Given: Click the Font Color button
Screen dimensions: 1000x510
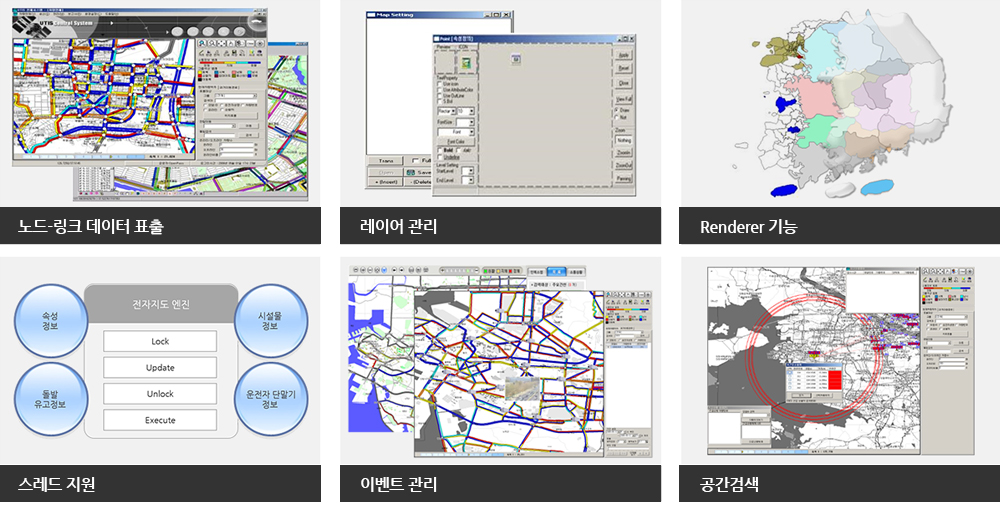Looking at the screenshot, I should click(x=456, y=142).
